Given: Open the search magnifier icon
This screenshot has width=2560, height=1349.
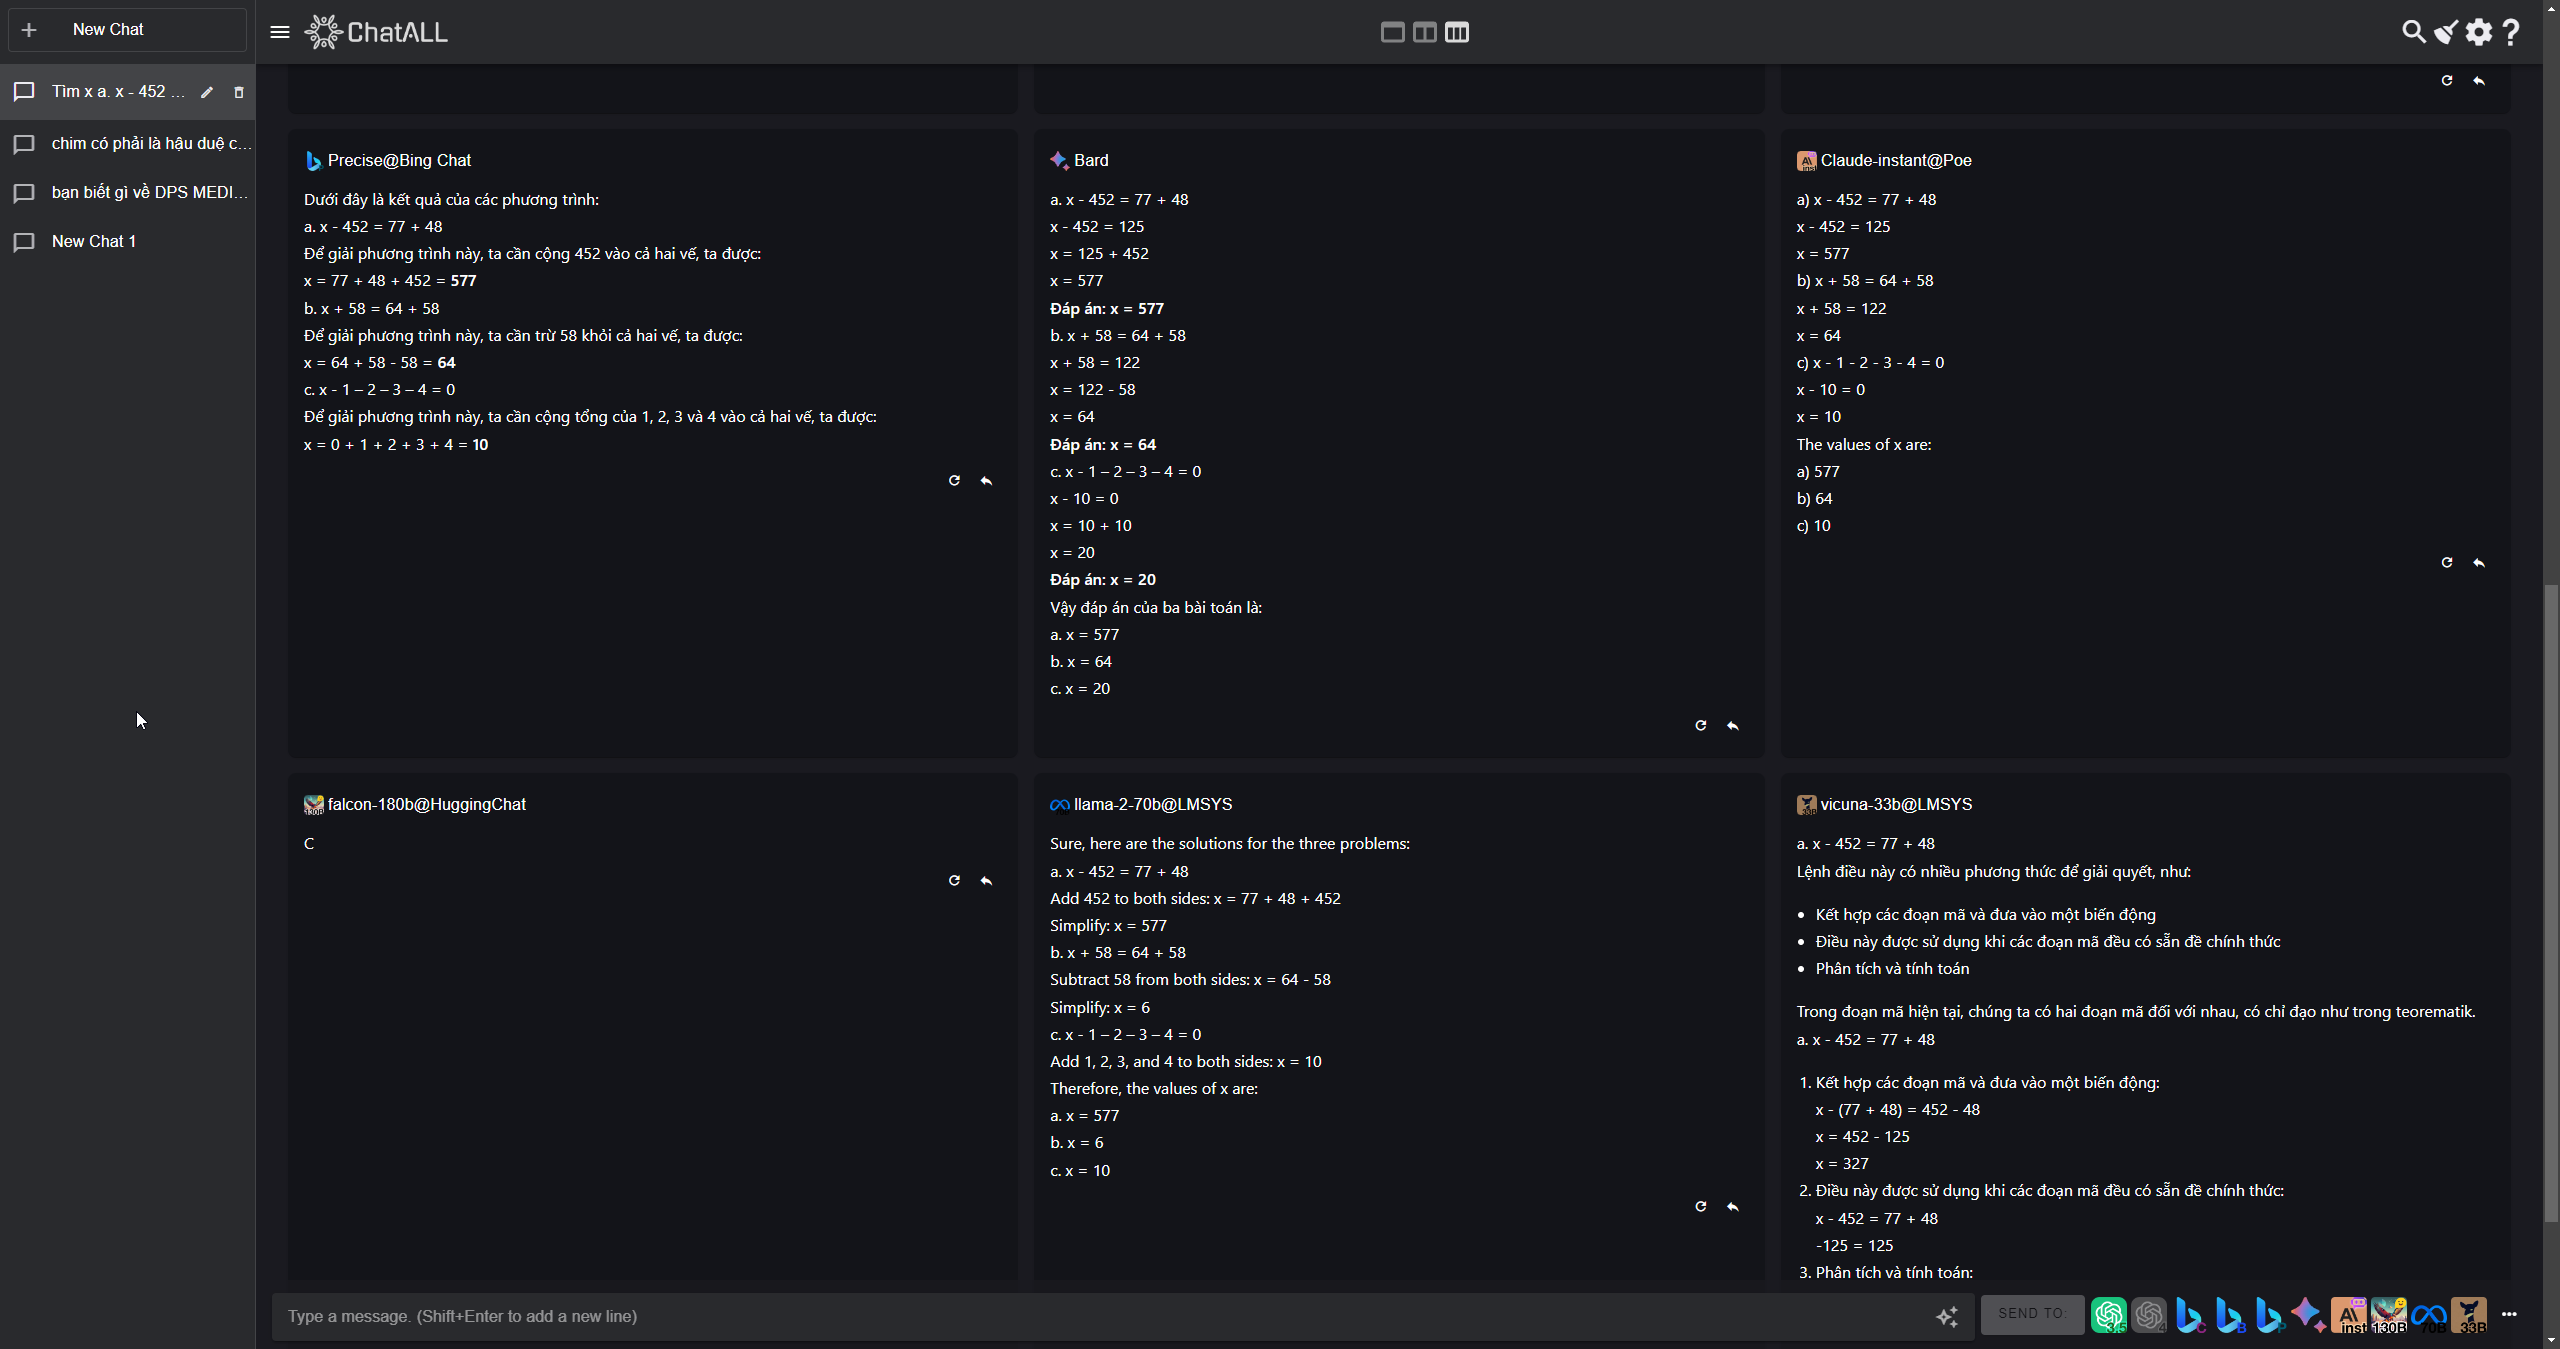Looking at the screenshot, I should coord(2413,32).
